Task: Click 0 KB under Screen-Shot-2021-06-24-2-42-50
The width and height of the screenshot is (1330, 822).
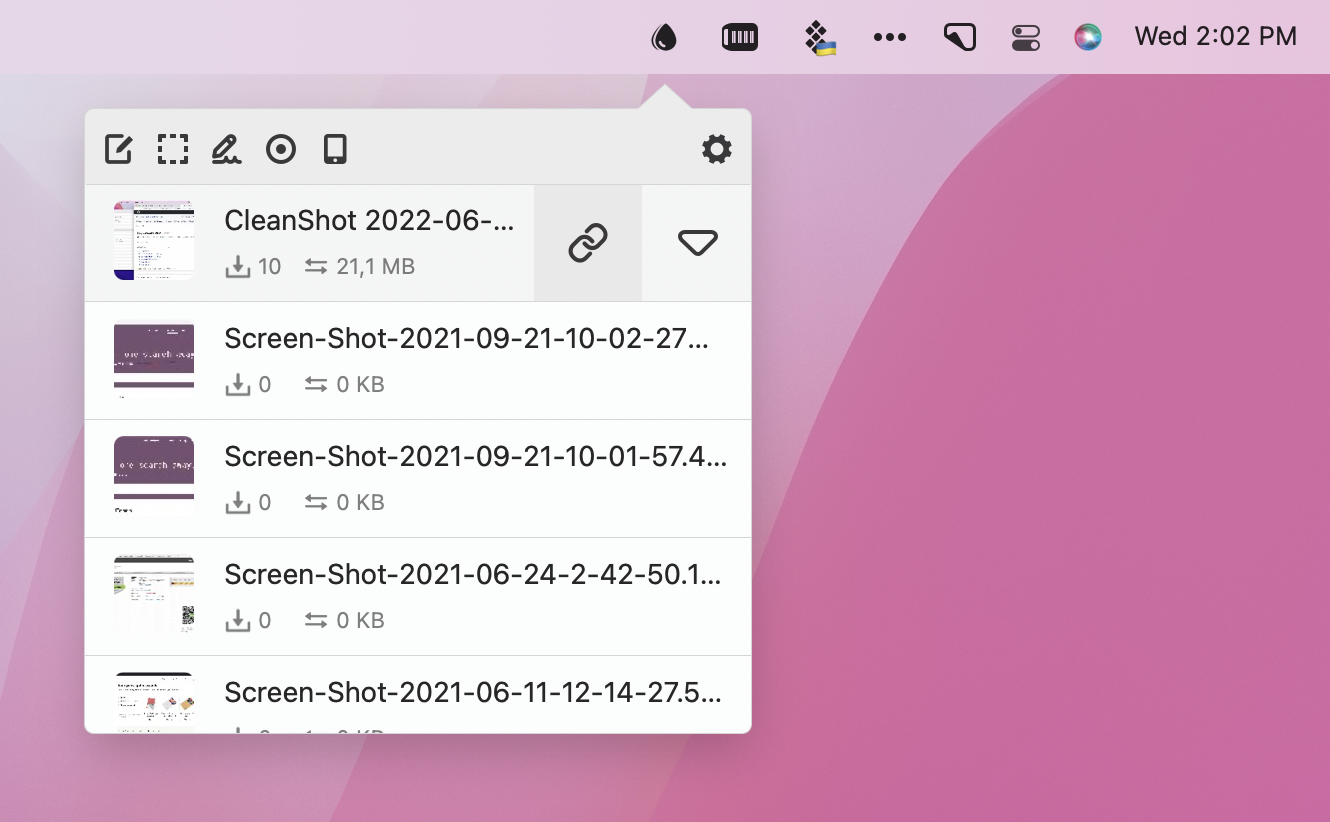Action: pos(360,620)
